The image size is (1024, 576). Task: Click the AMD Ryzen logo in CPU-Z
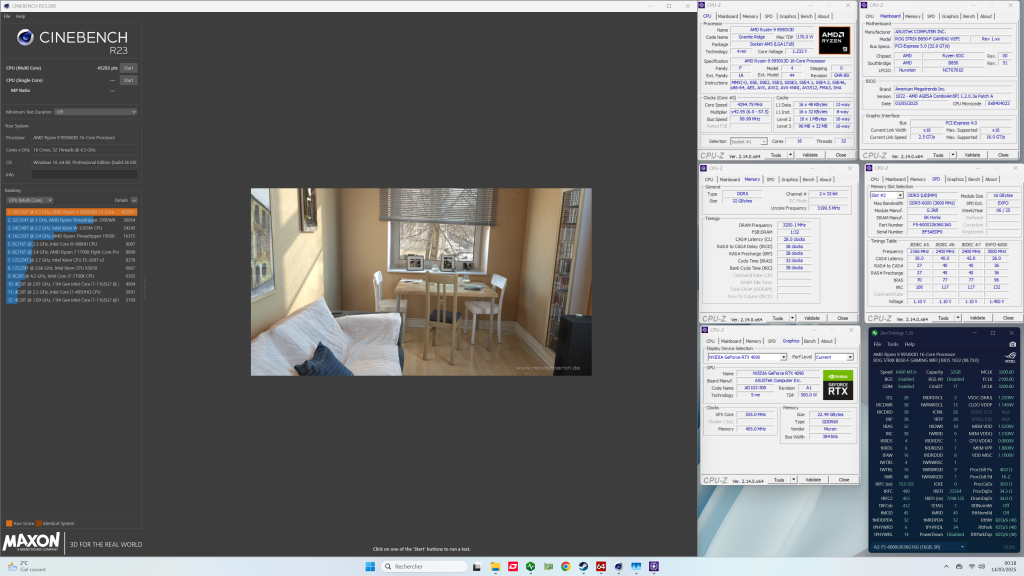(835, 40)
